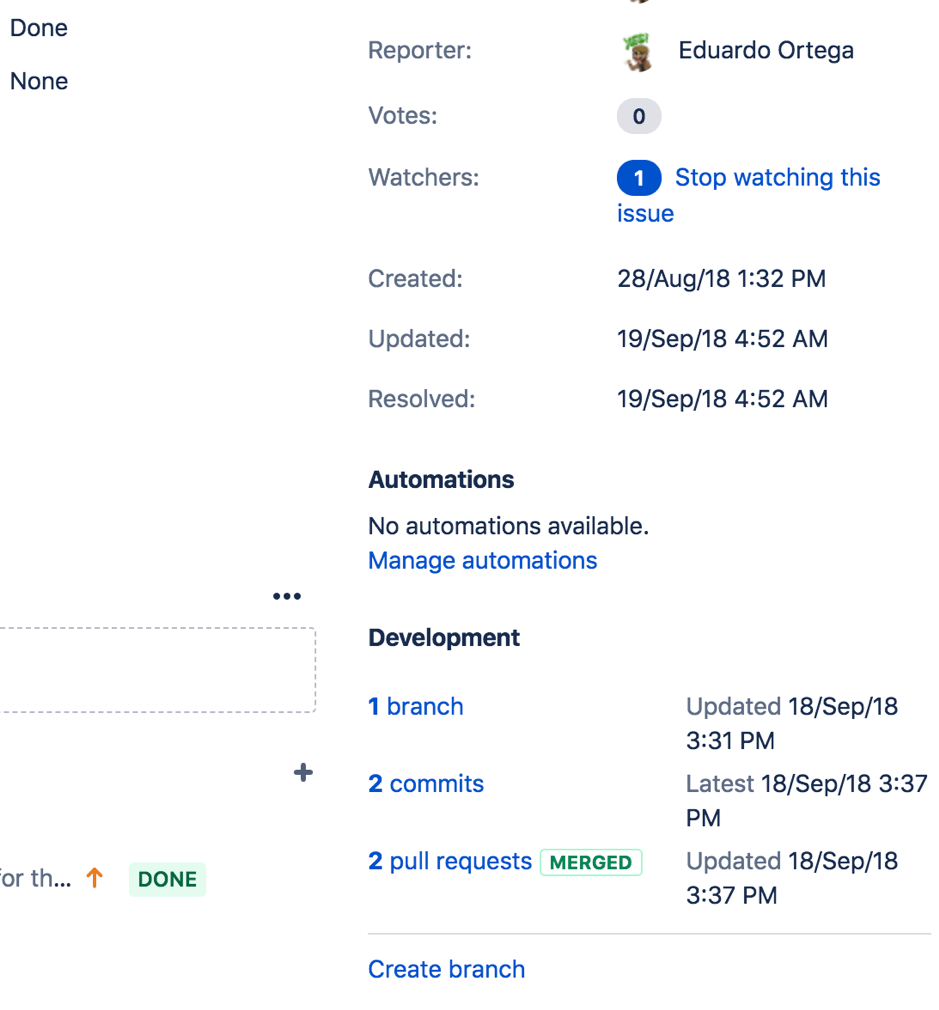This screenshot has height=1010, width=939.
Task: Click the orange priority arrow icon
Action: [94, 879]
